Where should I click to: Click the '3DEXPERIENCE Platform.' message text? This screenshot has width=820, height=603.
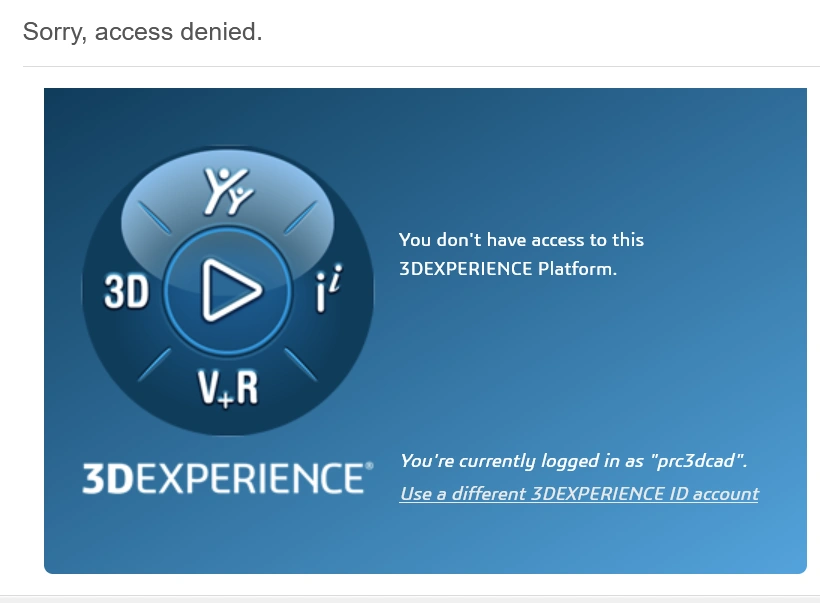click(x=508, y=269)
